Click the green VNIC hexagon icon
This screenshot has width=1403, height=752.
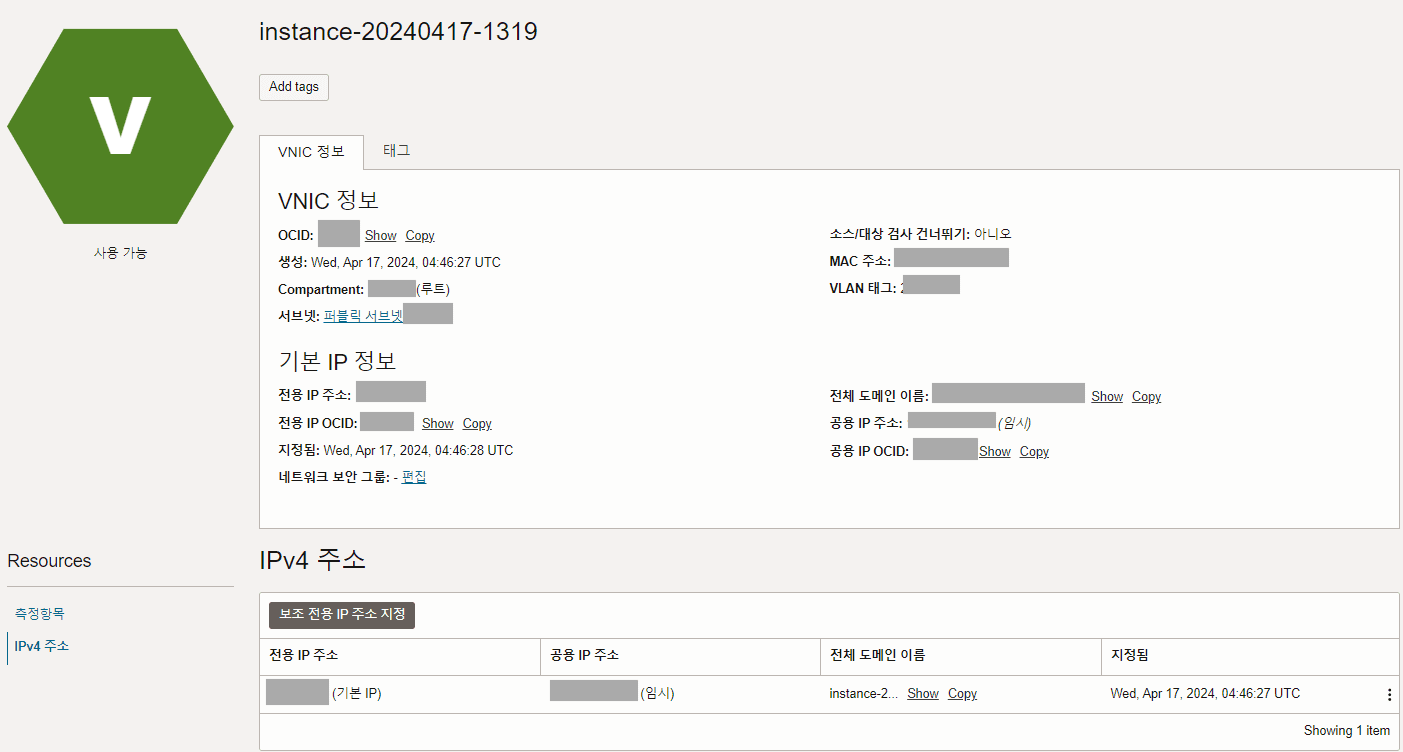pos(120,126)
